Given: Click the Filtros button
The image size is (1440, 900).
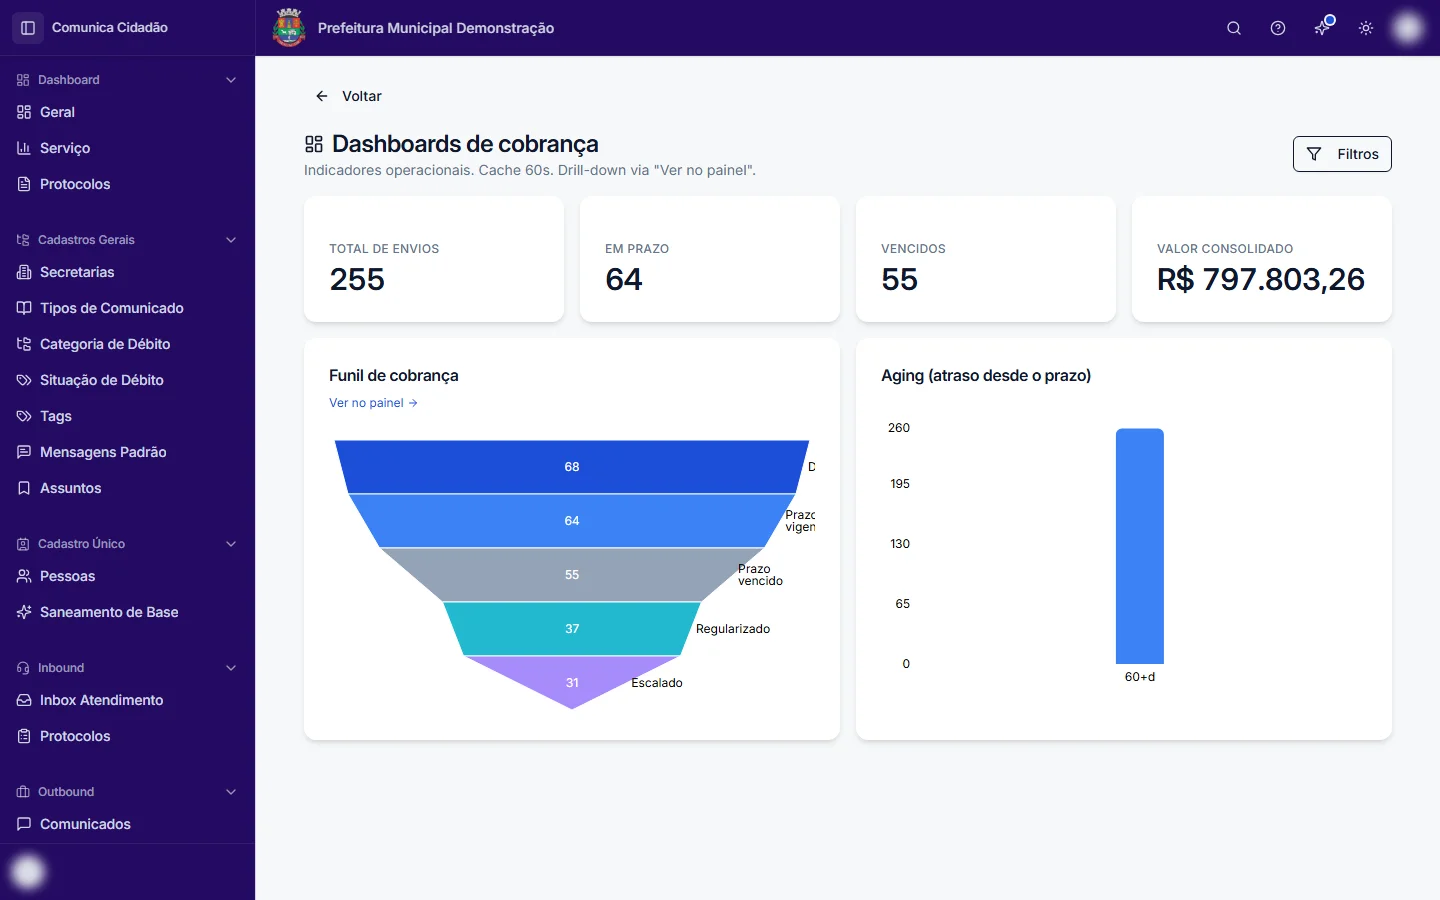Looking at the screenshot, I should click(1342, 154).
